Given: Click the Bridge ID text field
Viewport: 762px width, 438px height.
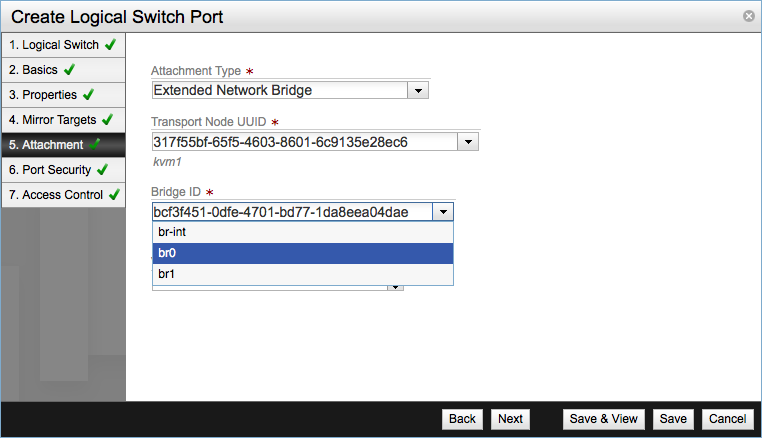Looking at the screenshot, I should [292, 212].
